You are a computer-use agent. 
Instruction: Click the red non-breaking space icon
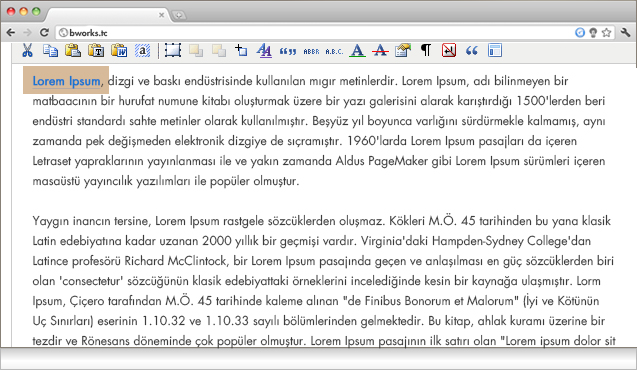tap(449, 51)
